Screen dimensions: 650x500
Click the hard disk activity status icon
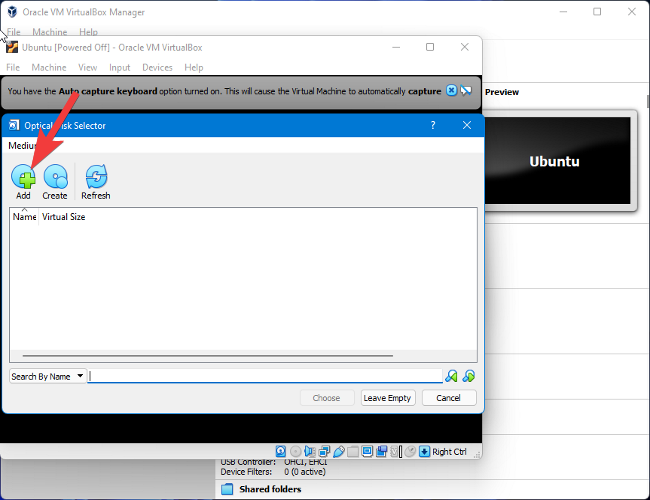281,451
